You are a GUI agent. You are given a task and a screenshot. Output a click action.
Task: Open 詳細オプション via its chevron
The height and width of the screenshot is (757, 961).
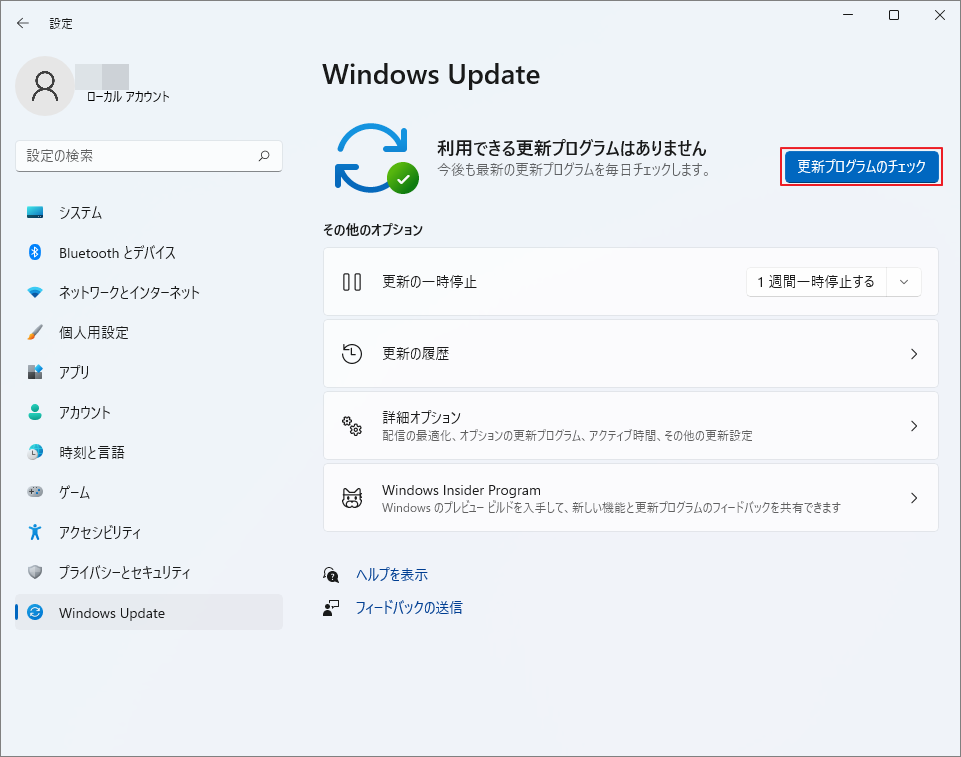pos(914,425)
